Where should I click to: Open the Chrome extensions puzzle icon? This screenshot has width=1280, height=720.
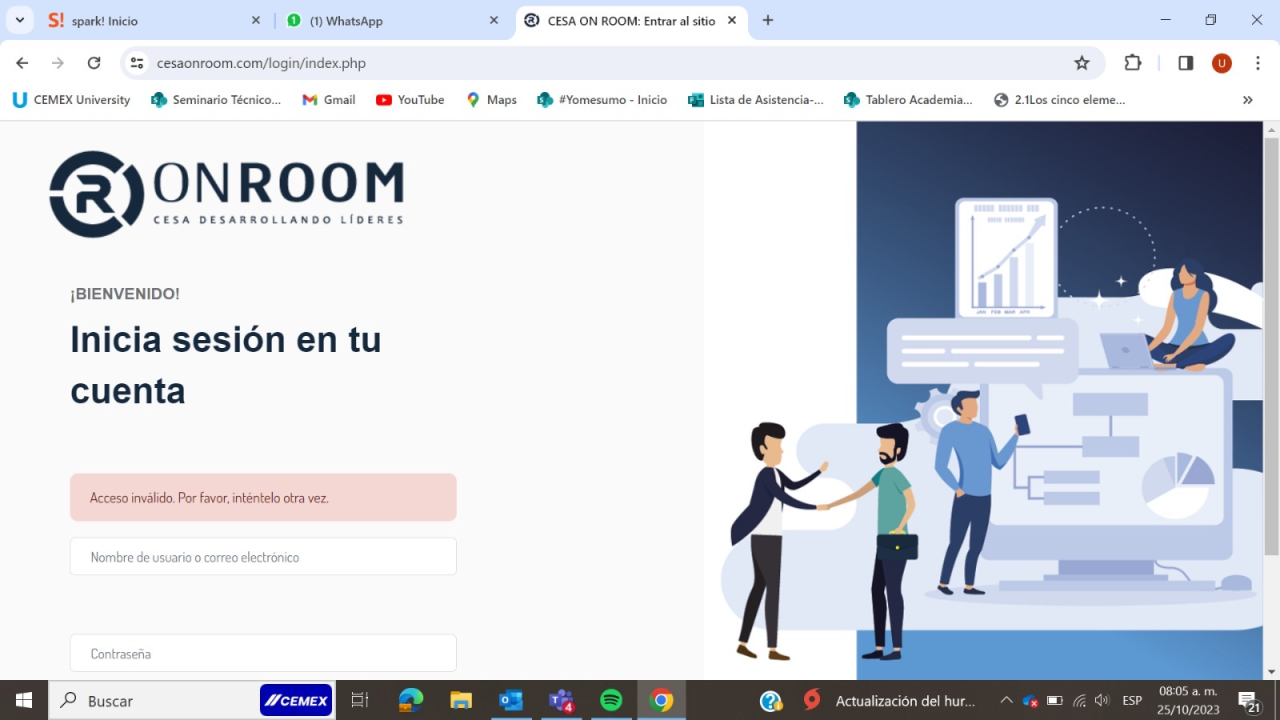pos(1132,63)
